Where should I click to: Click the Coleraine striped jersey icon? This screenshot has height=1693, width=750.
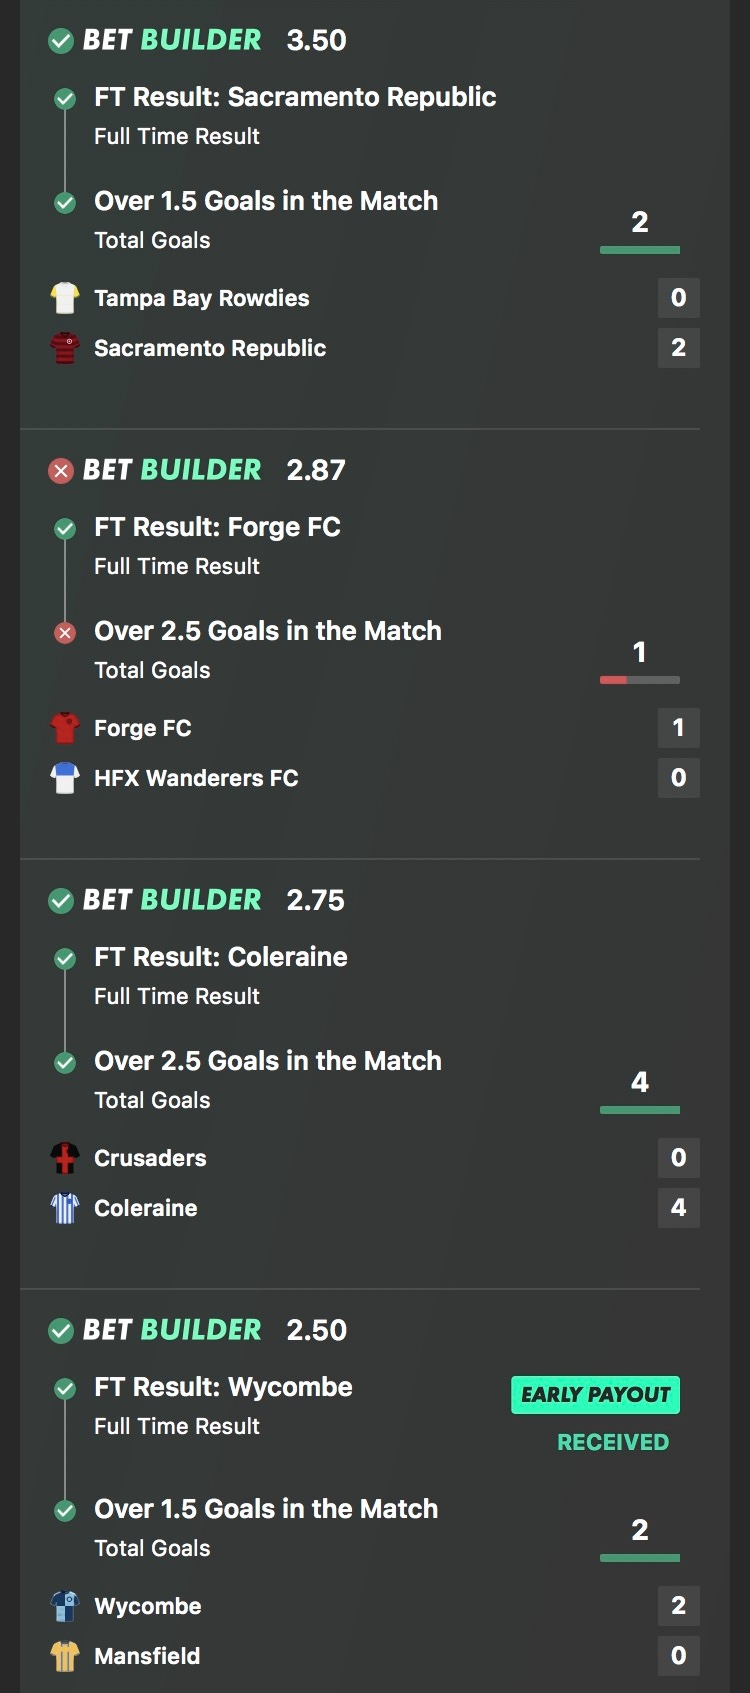(x=65, y=1208)
